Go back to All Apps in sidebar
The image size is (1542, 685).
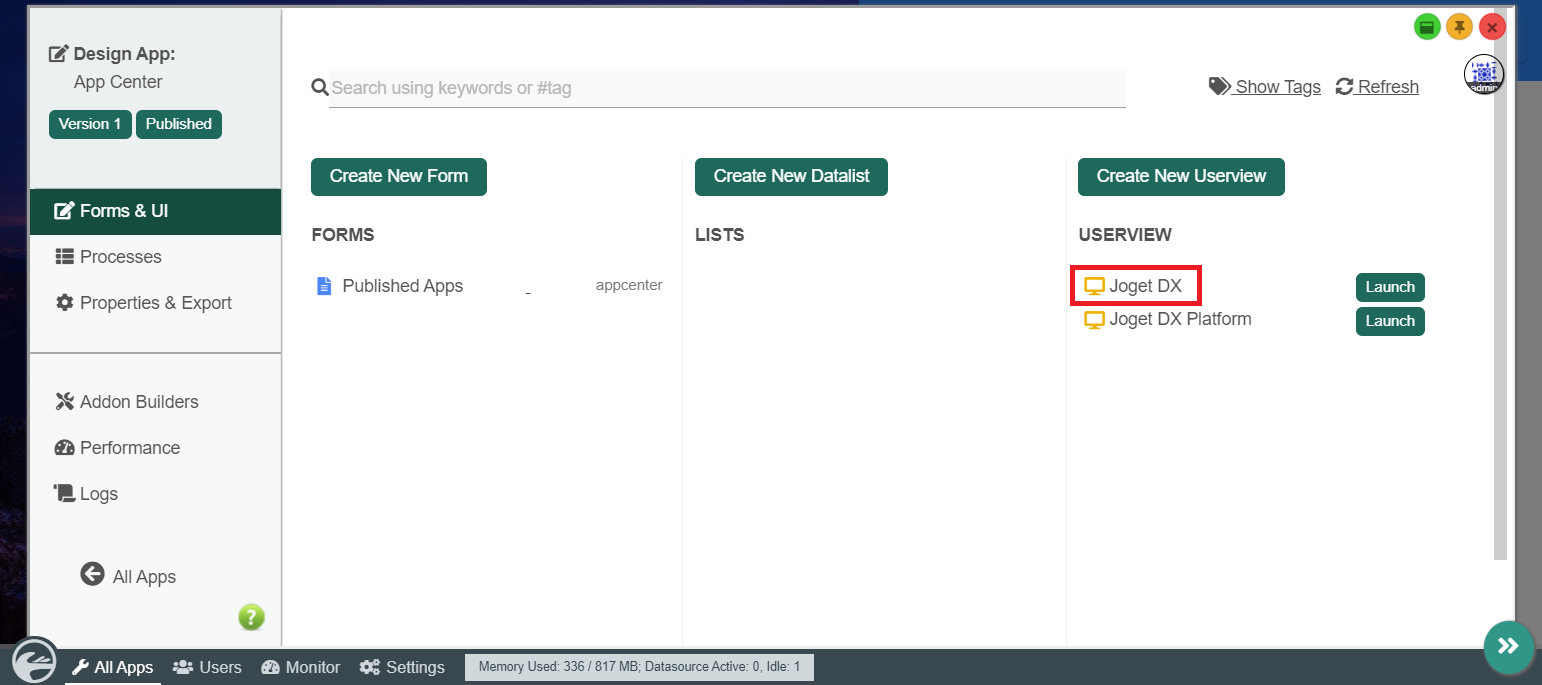128,576
